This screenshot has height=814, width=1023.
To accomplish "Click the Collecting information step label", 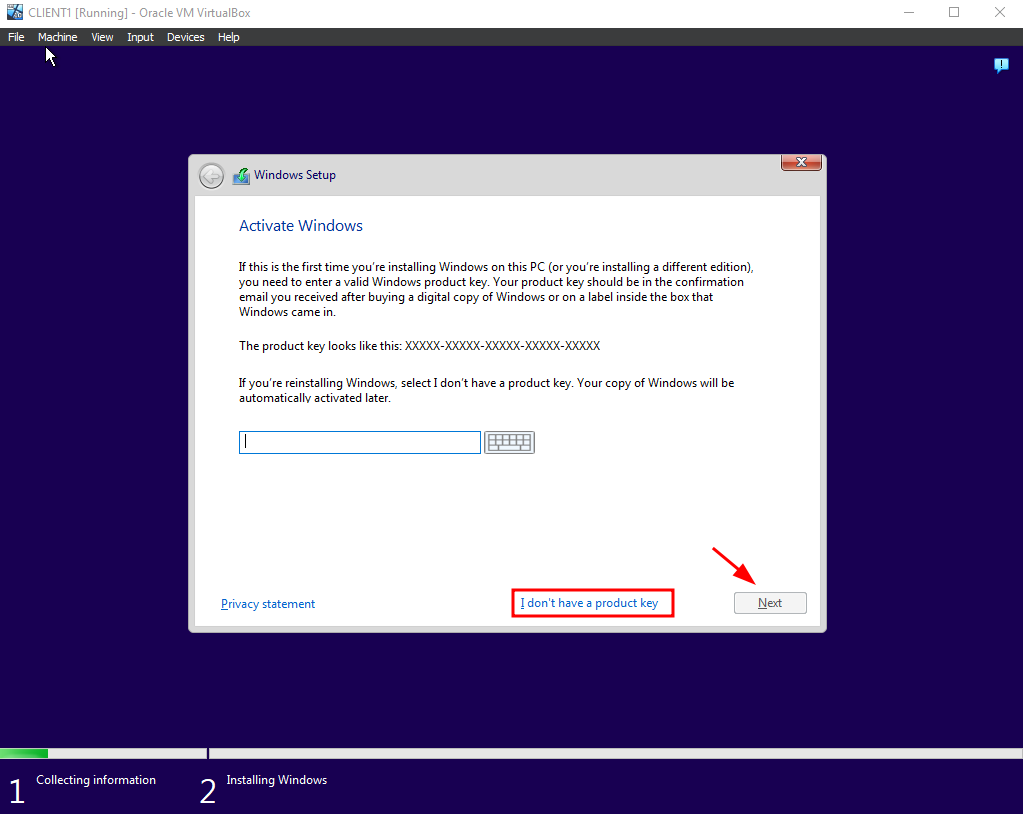I will pos(96,780).
